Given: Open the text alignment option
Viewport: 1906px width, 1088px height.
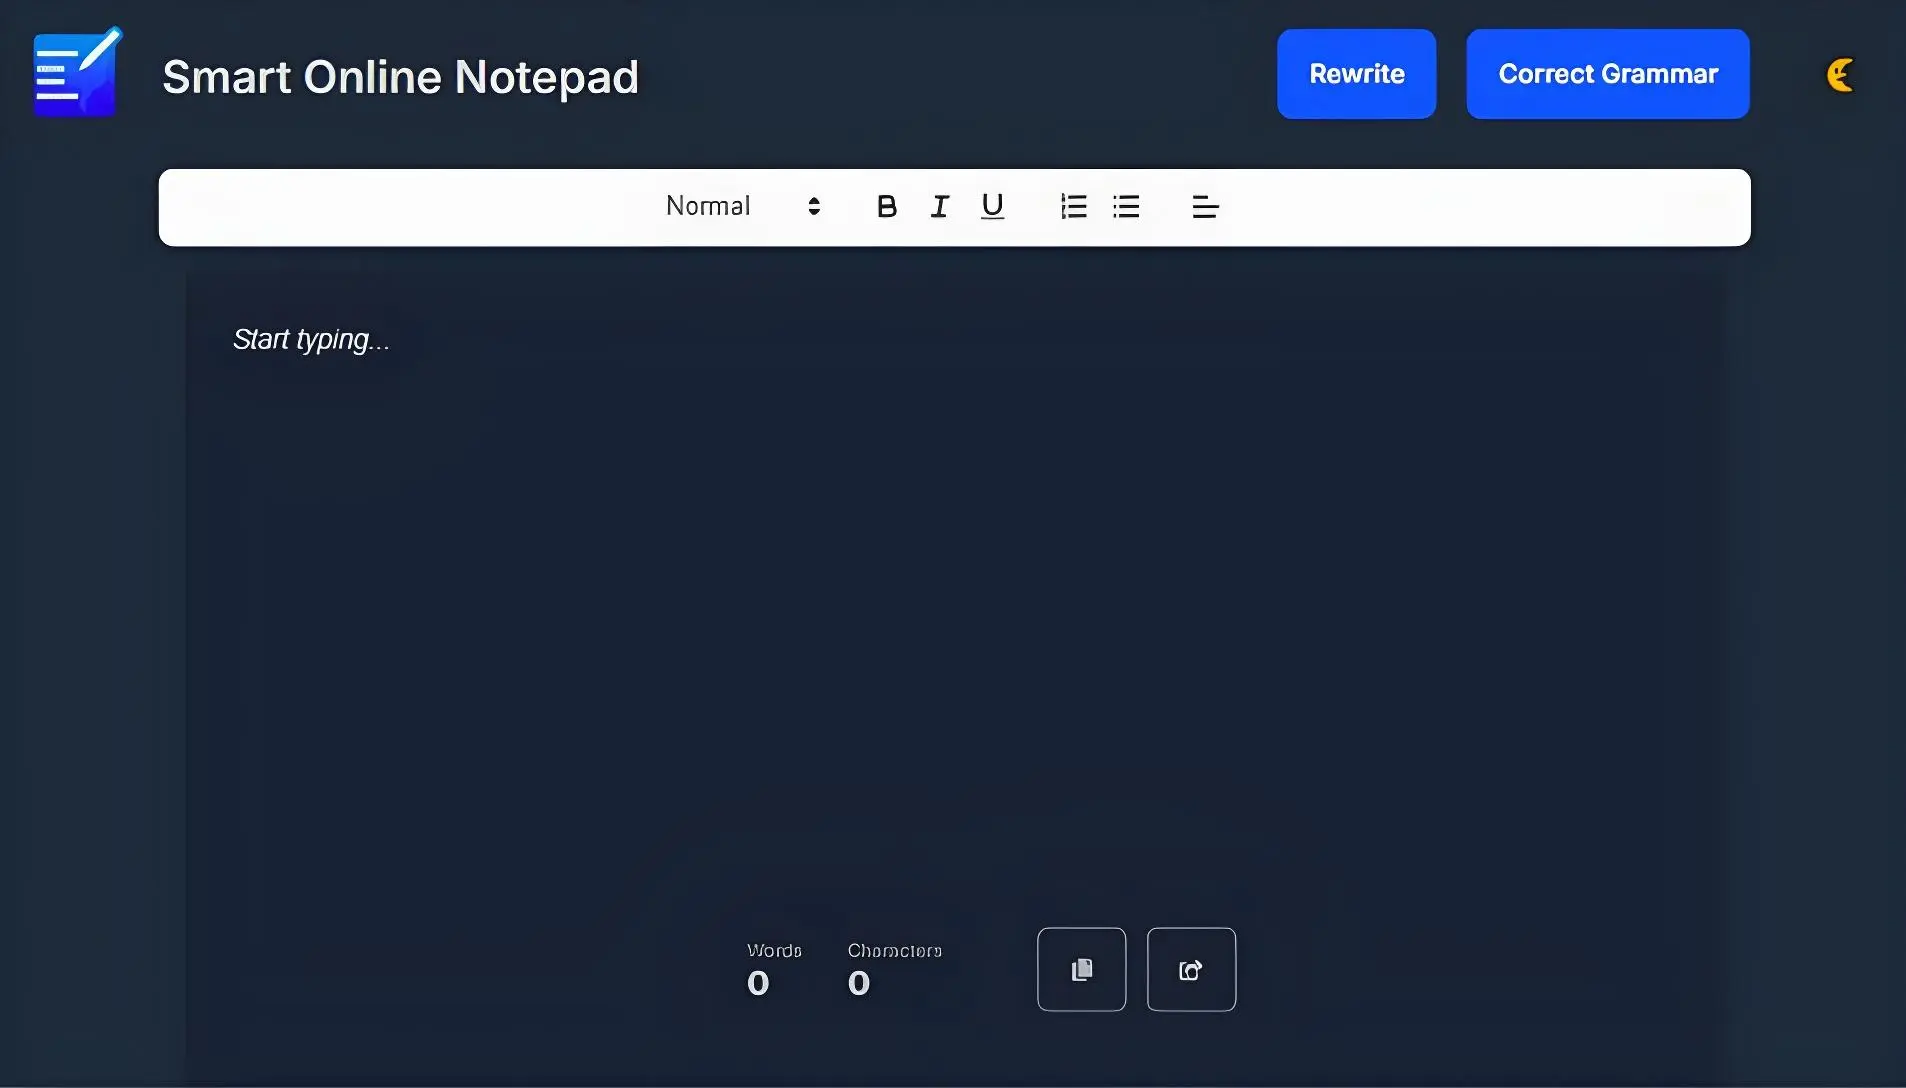Looking at the screenshot, I should [1204, 206].
